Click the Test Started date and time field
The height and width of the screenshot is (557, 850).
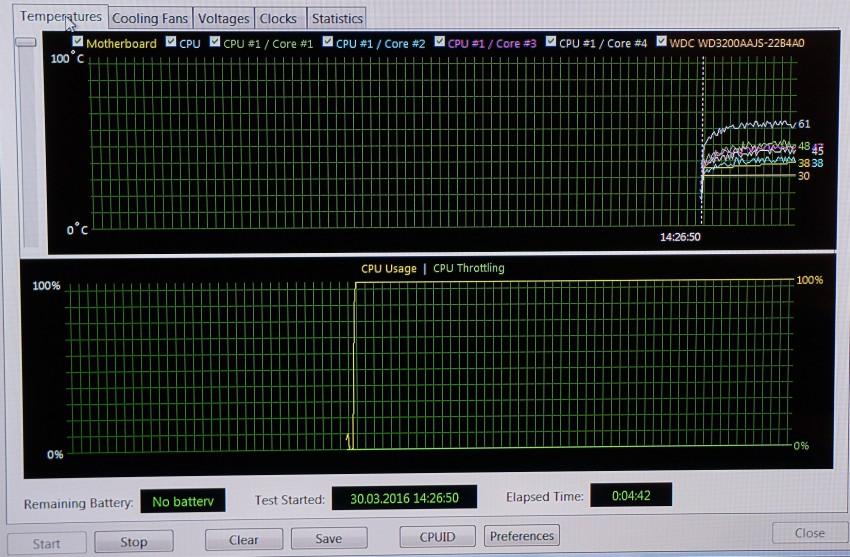point(404,498)
